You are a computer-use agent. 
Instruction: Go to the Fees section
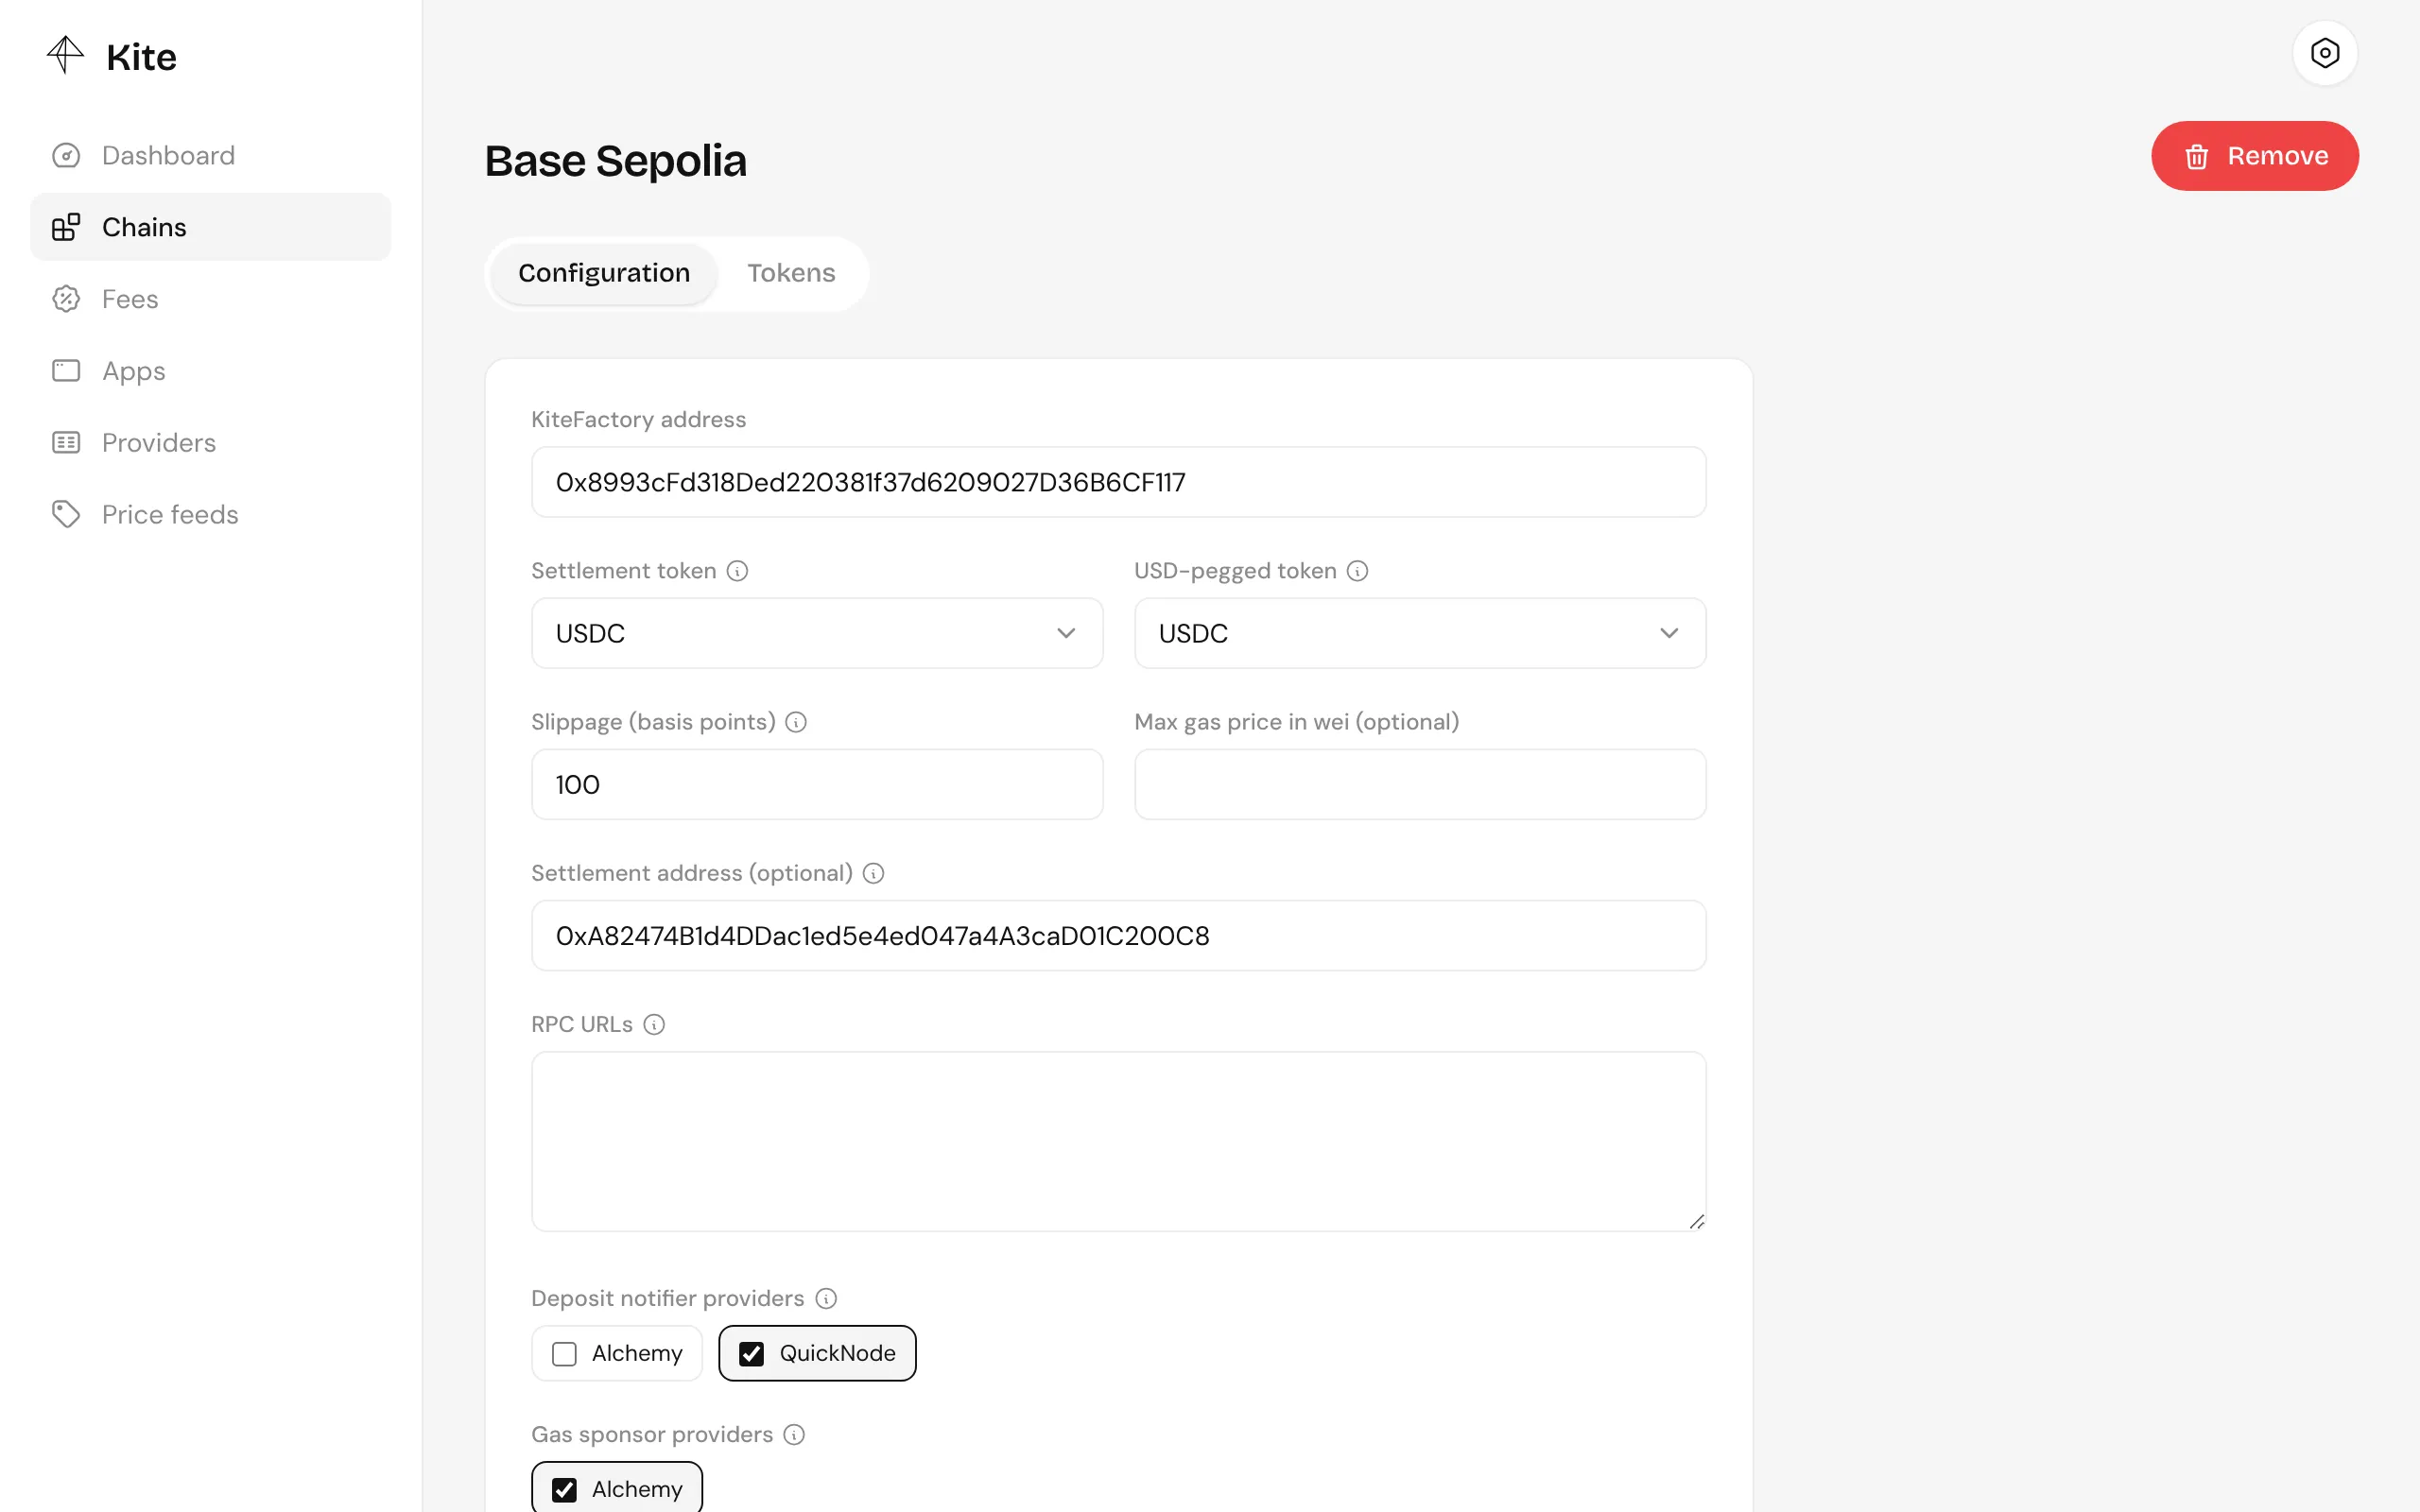(210, 299)
